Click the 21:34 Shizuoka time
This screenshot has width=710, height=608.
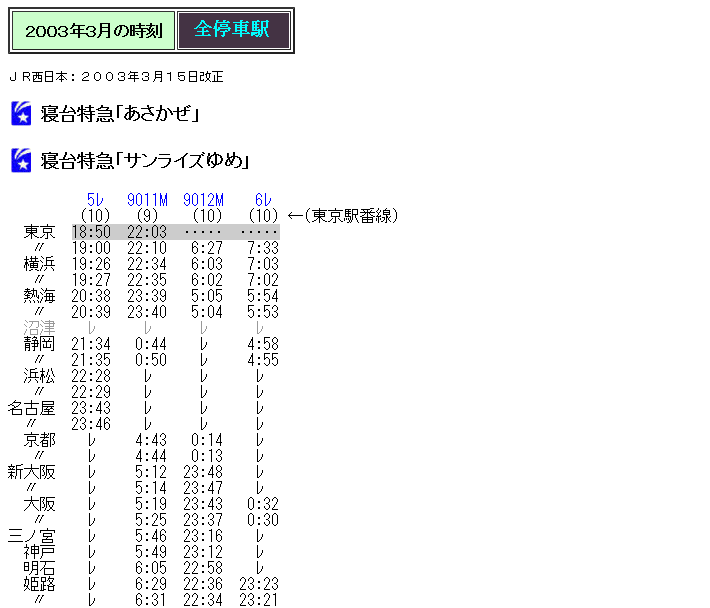tap(91, 344)
